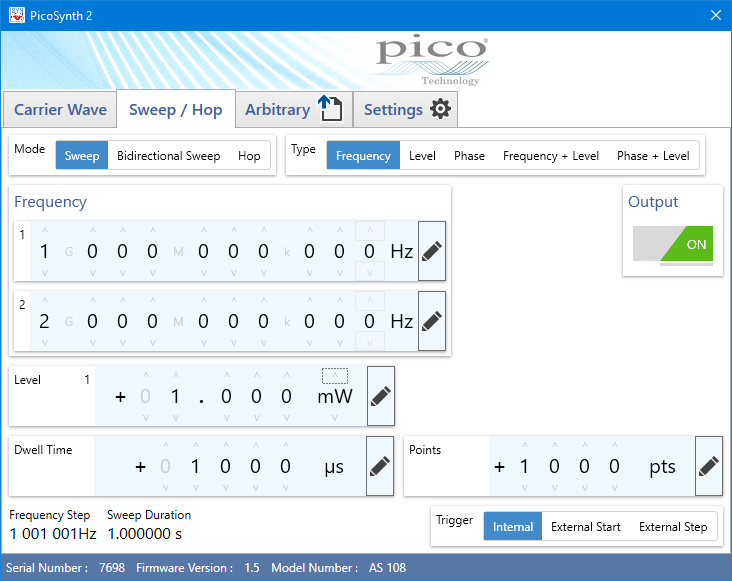Click the Arbitrary upload file icon

tap(330, 109)
